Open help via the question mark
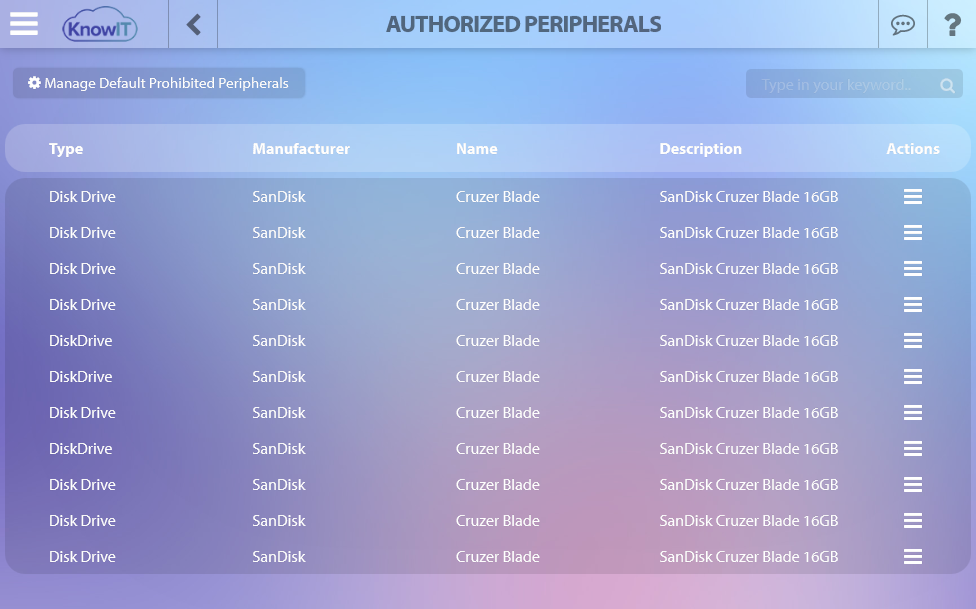 click(952, 25)
